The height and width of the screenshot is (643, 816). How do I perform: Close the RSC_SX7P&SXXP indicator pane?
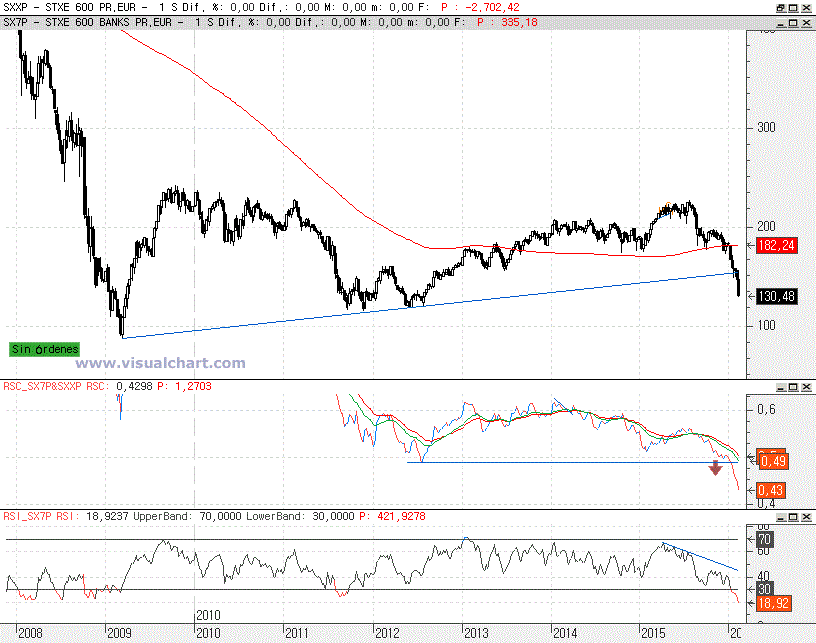pos(806,387)
